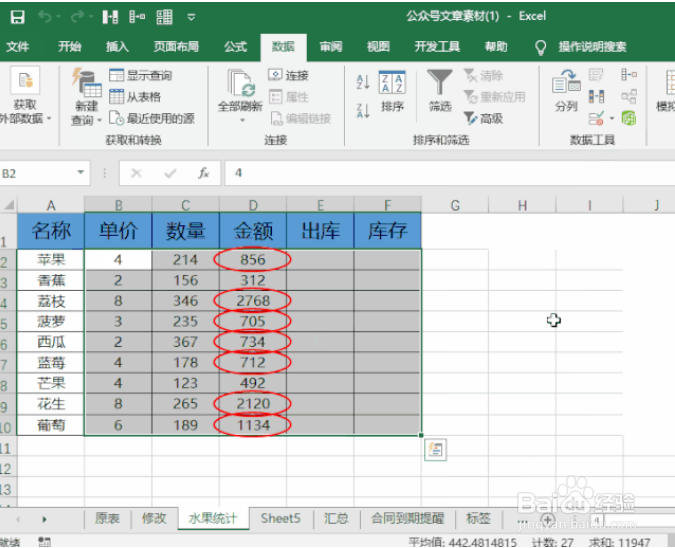
Task: Switch to the 审阅 ribbon tab
Action: click(x=331, y=46)
